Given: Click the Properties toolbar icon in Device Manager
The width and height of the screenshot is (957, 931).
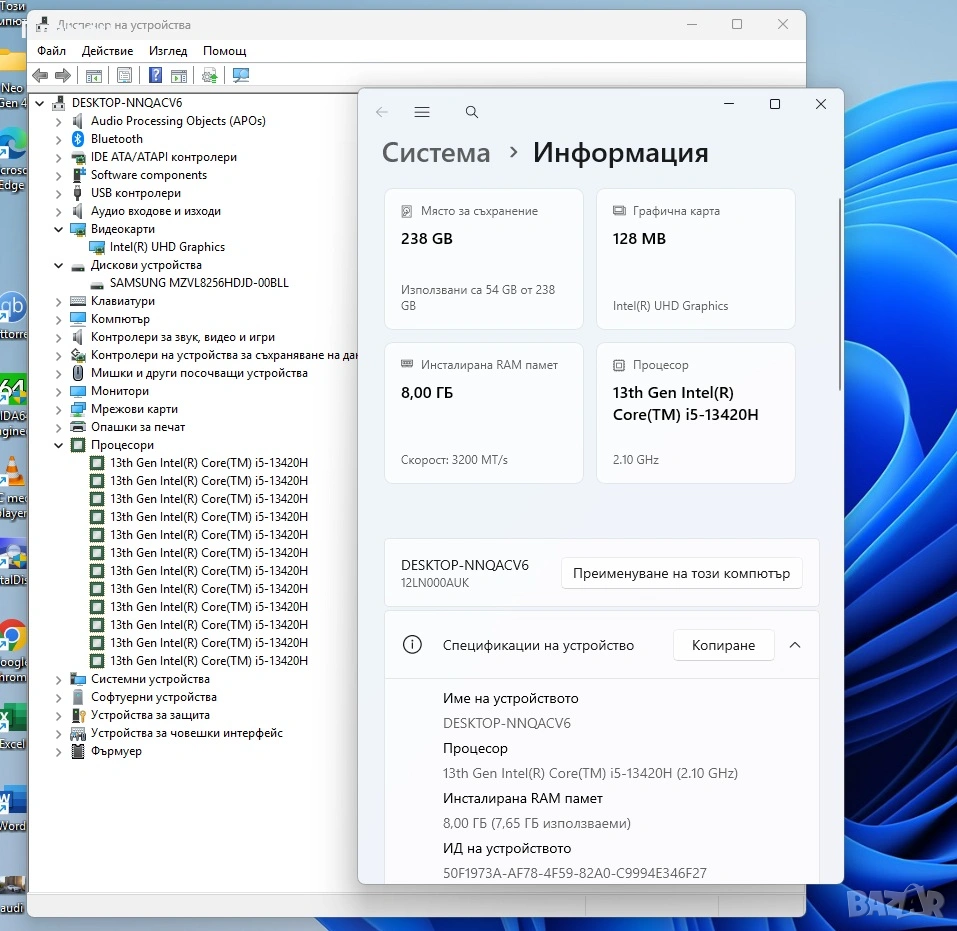Looking at the screenshot, I should pyautogui.click(x=124, y=75).
